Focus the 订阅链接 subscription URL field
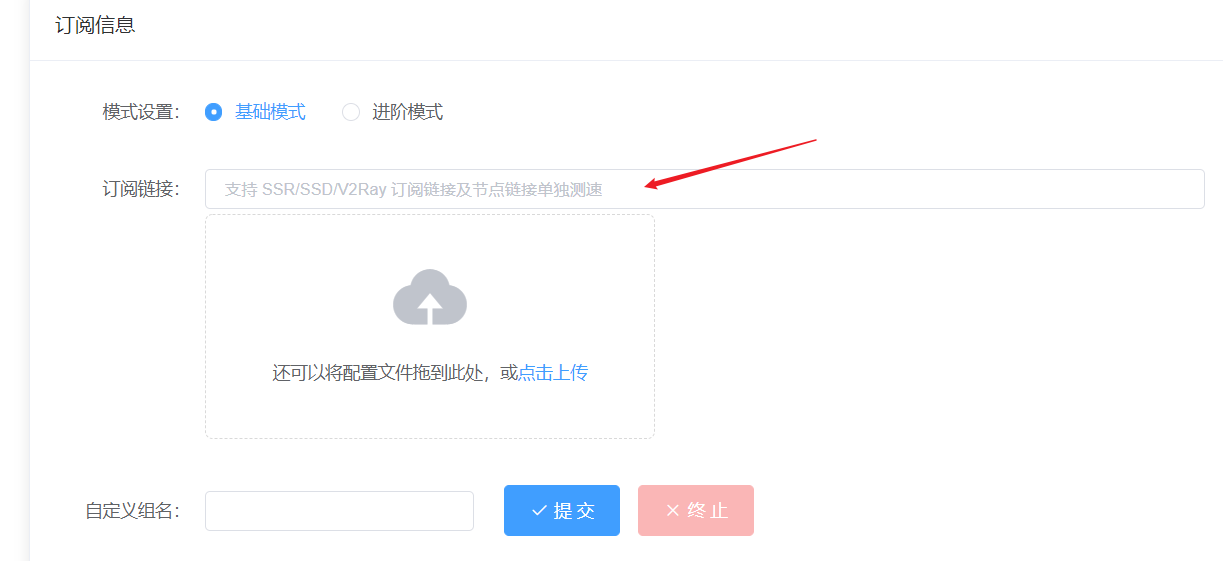This screenshot has width=1223, height=561. [705, 189]
